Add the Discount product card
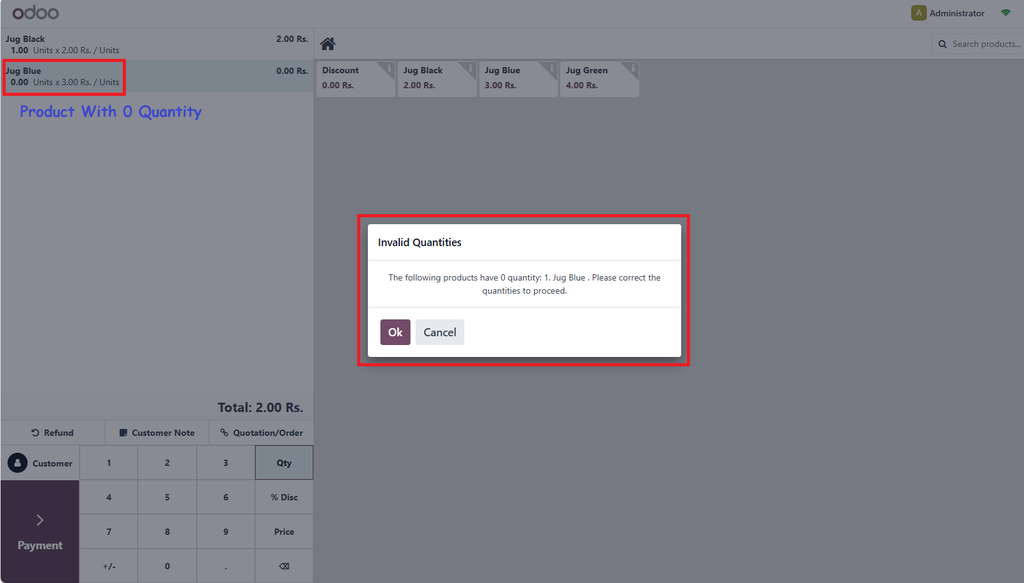 [x=356, y=78]
